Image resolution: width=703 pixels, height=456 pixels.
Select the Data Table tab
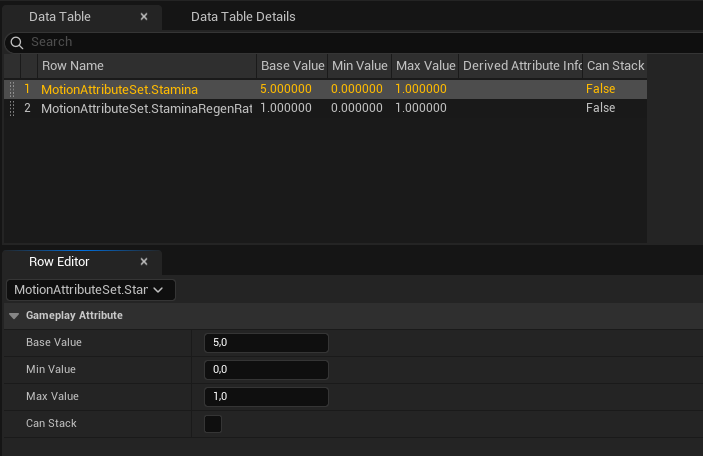pos(61,17)
